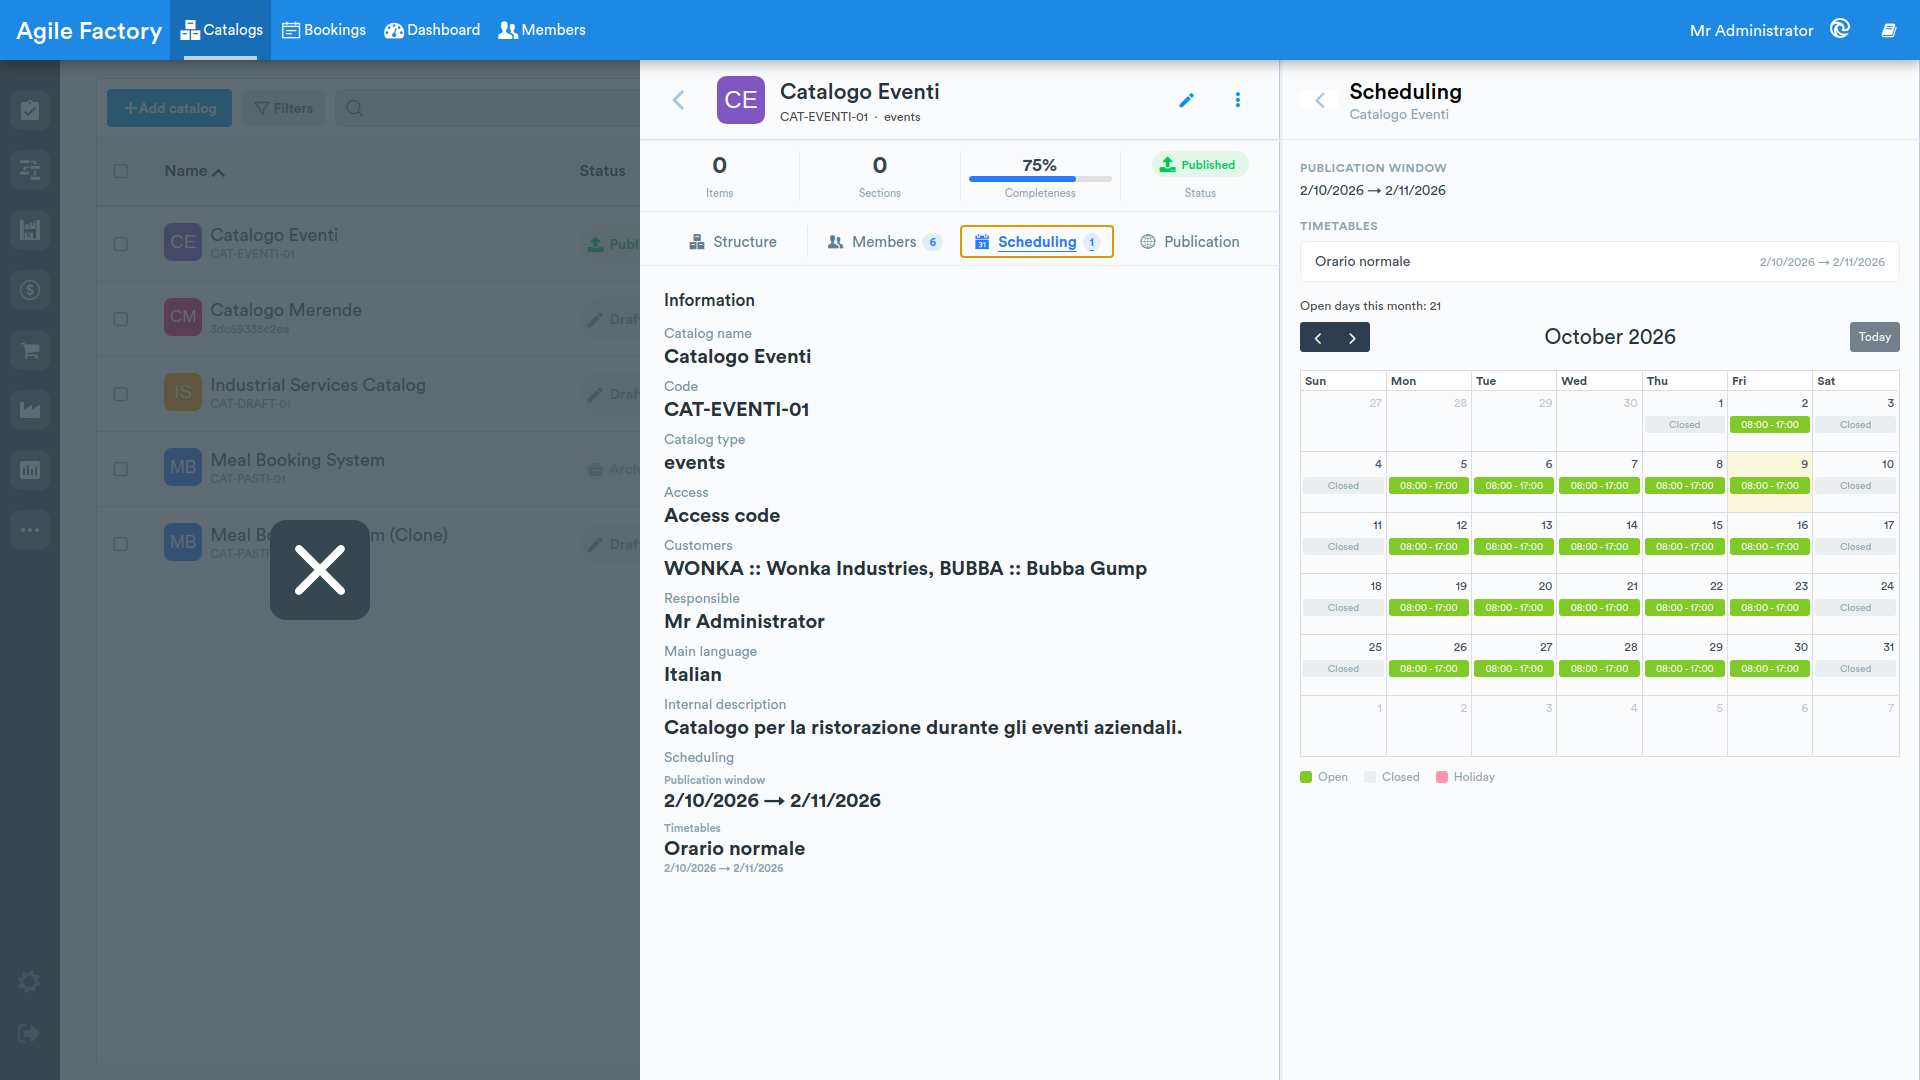This screenshot has height=1080, width=1920.
Task: Check the Catalogo Eventi row checkbox
Action: pyautogui.click(x=121, y=244)
